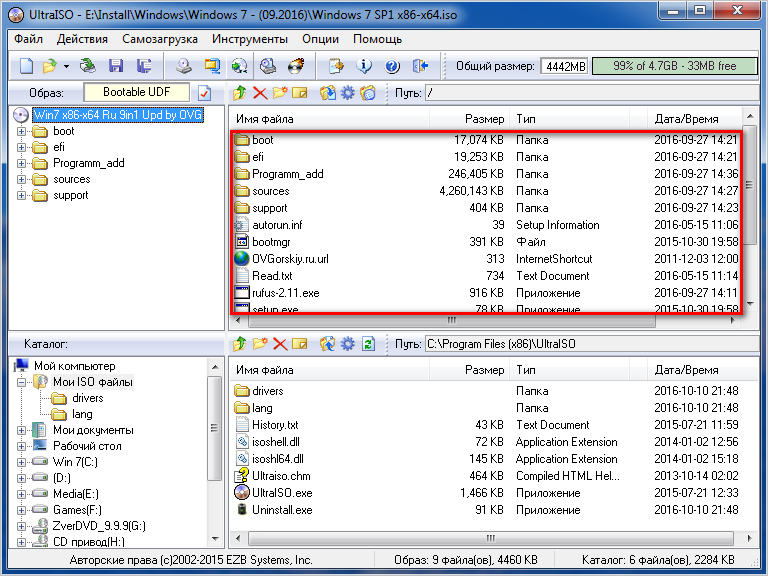The height and width of the screenshot is (576, 768).
Task: Click red X delete in catalog toolbar
Action: (280, 344)
